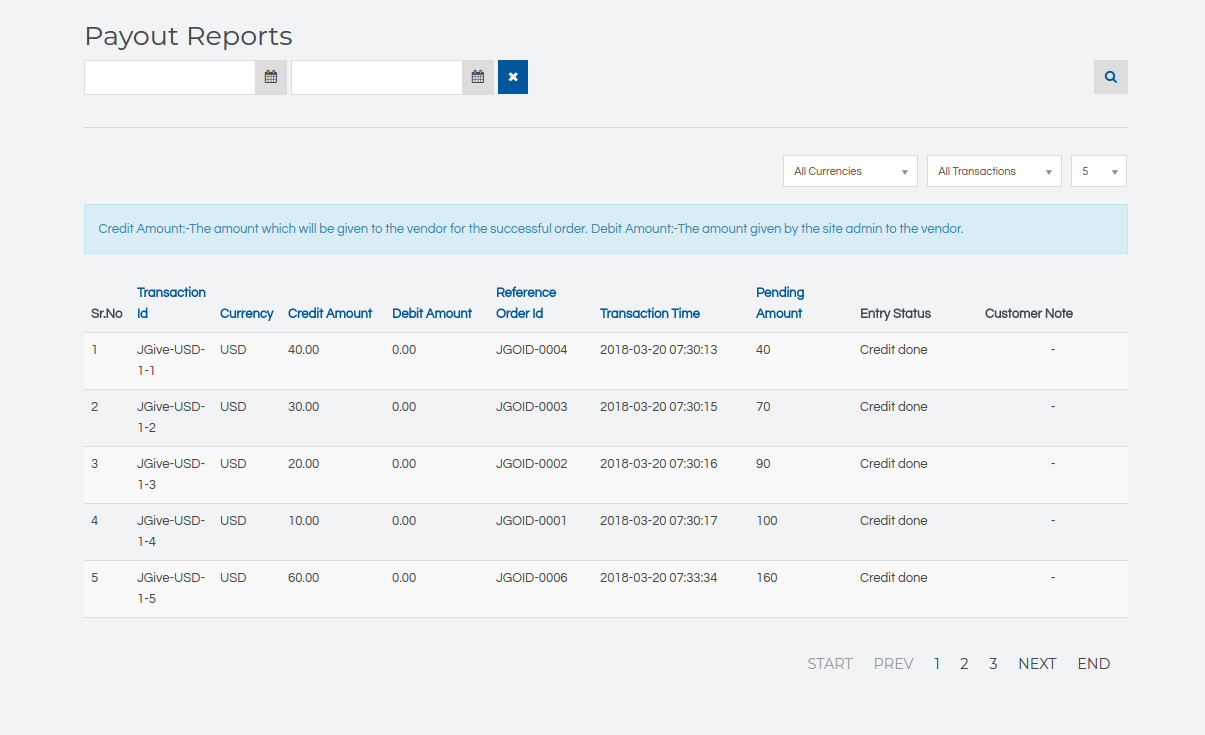The width and height of the screenshot is (1205, 735).
Task: Select transaction id JGive-USD-1-5
Action: (171, 588)
